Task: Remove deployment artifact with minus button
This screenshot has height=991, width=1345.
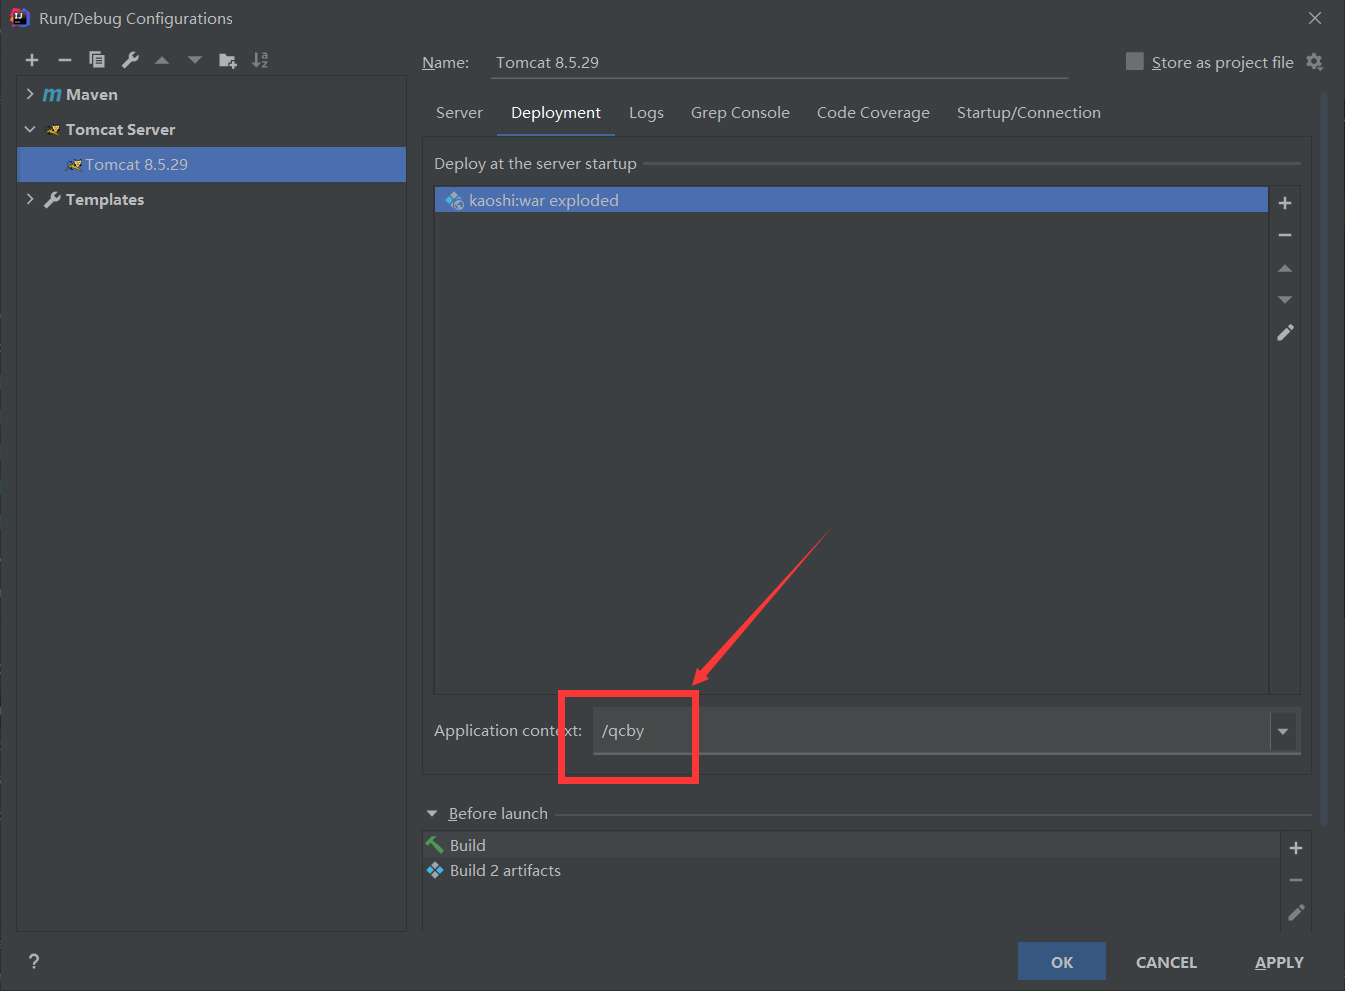Action: 1285,235
